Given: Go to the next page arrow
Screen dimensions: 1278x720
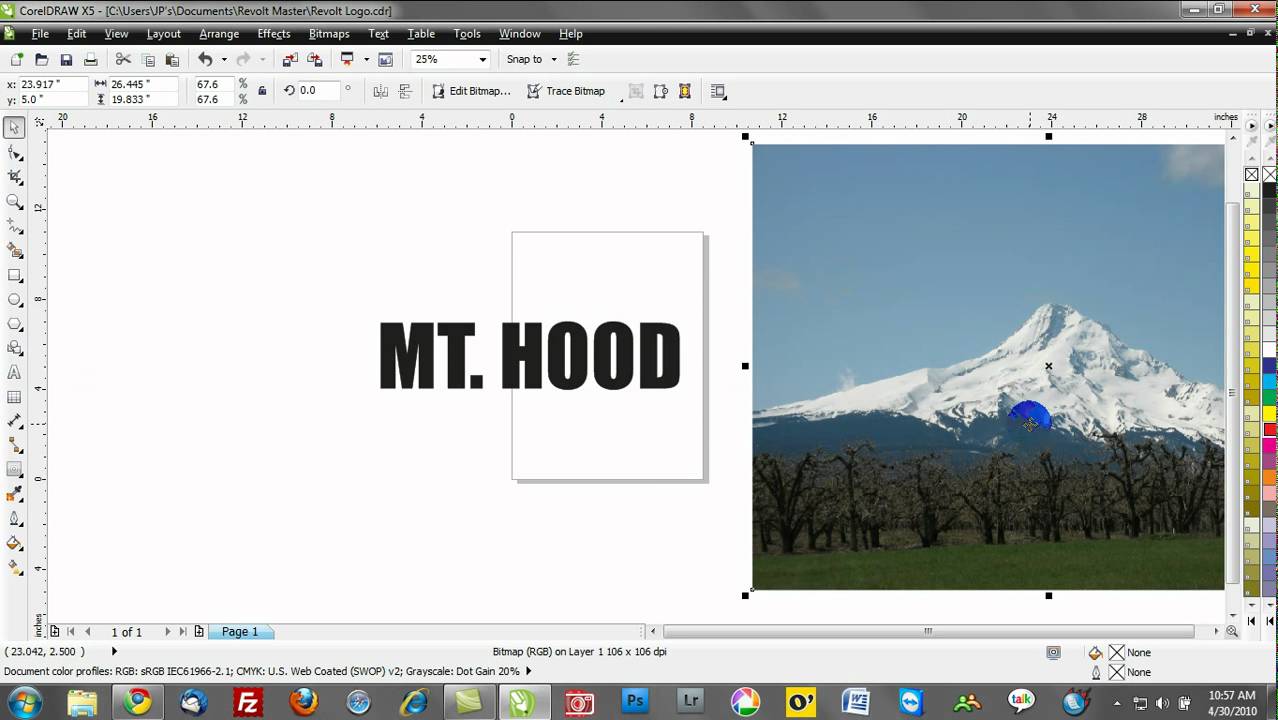Looking at the screenshot, I should click(x=167, y=632).
